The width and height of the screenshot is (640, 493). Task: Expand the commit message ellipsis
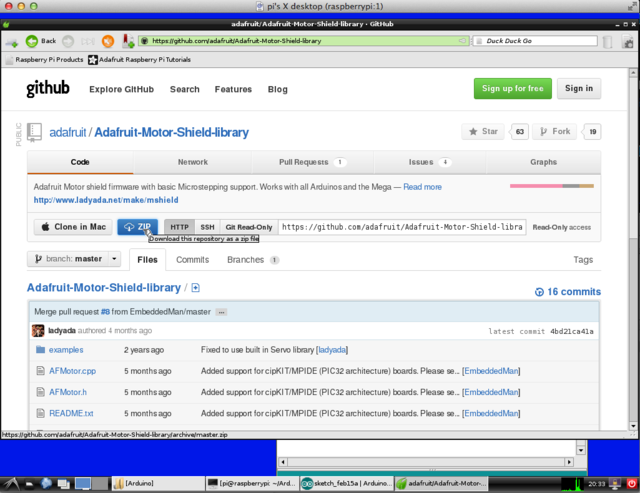(221, 312)
